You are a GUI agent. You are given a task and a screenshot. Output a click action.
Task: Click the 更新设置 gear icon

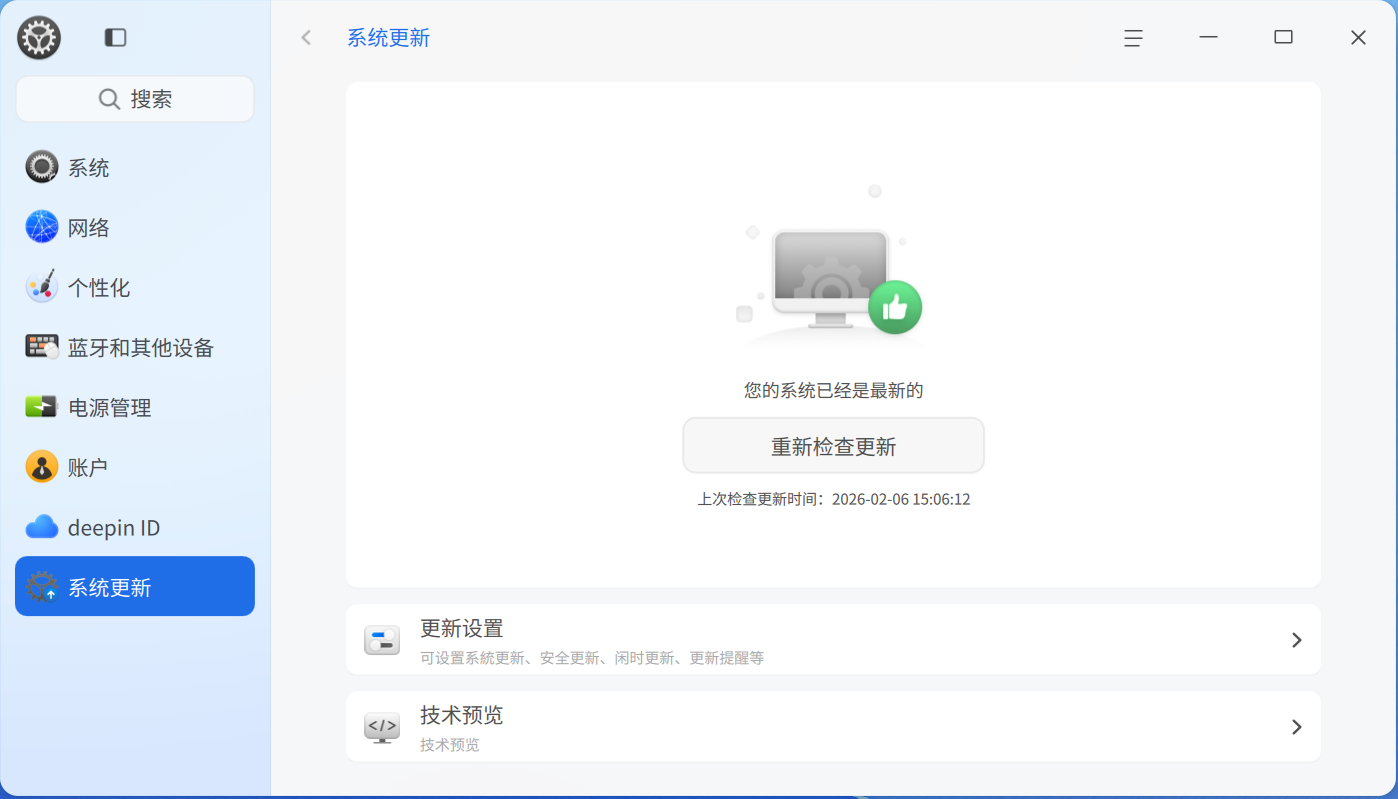pos(381,639)
